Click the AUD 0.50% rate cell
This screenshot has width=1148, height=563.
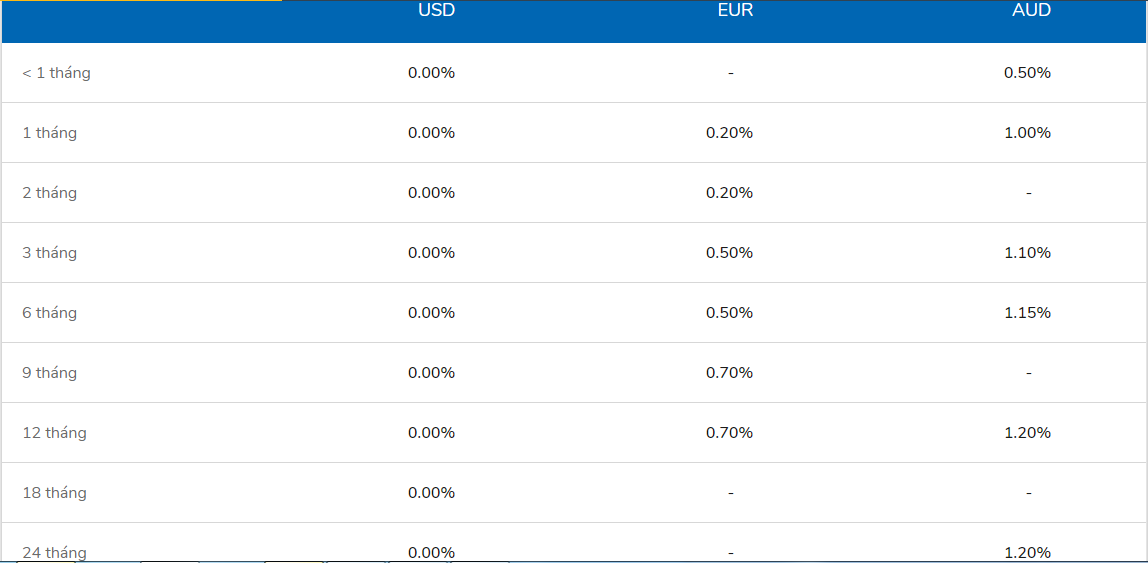point(1028,73)
